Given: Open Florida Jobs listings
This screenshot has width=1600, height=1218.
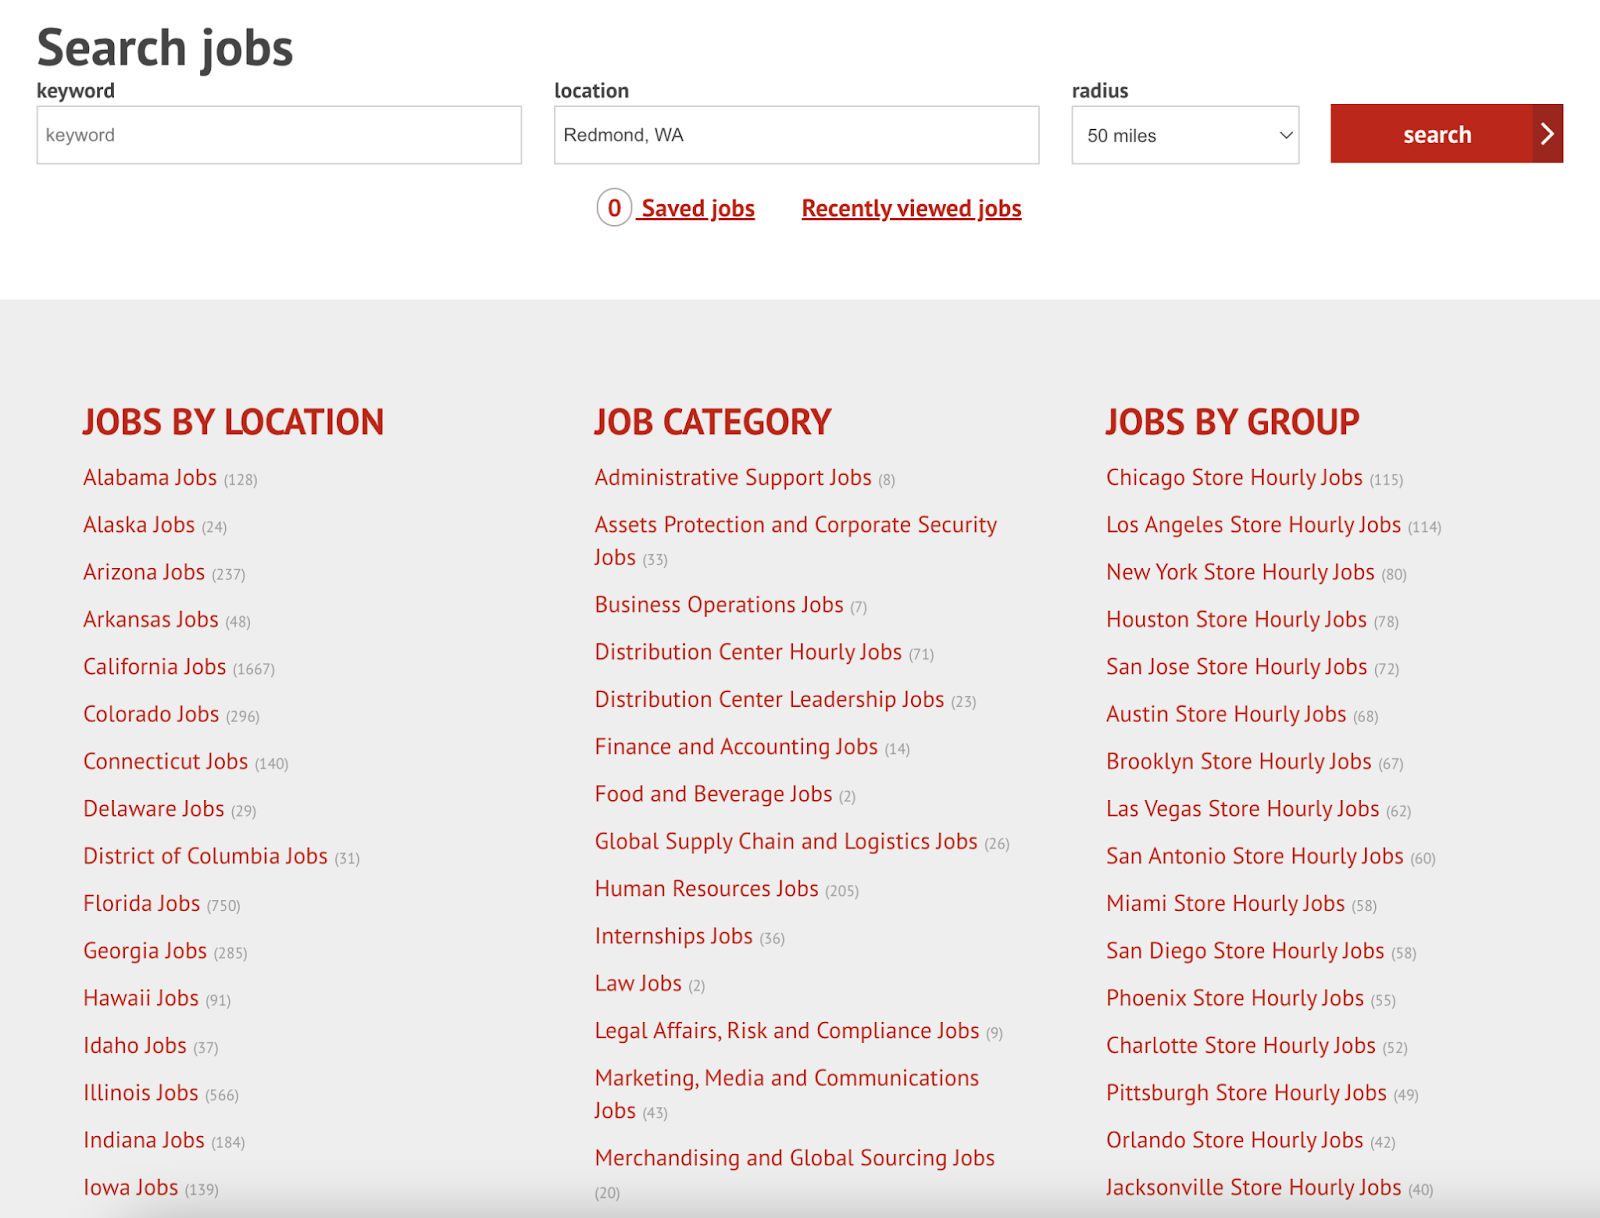Looking at the screenshot, I should pos(141,903).
